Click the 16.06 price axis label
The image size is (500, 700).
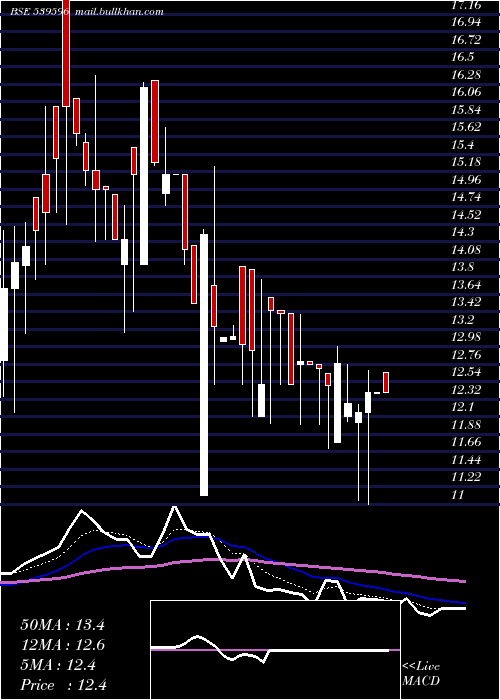coord(466,92)
